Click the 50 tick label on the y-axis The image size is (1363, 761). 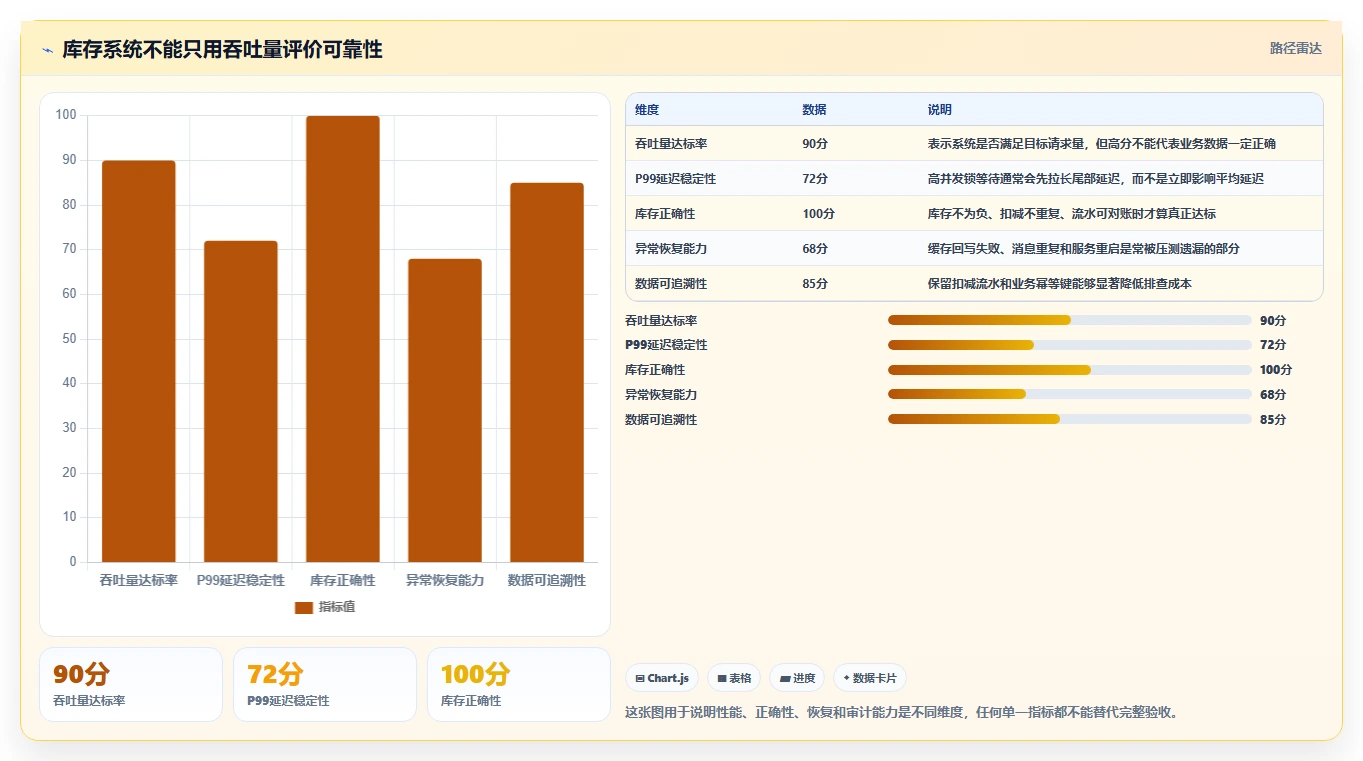click(x=69, y=339)
